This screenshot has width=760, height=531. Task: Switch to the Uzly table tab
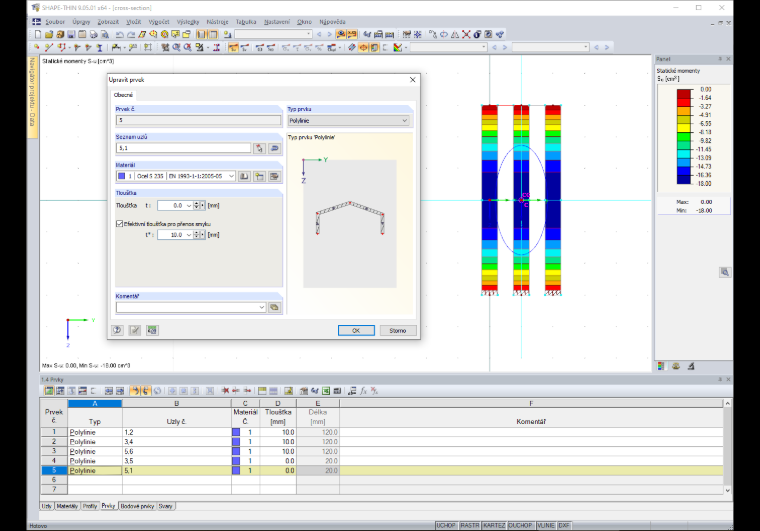tap(47, 506)
